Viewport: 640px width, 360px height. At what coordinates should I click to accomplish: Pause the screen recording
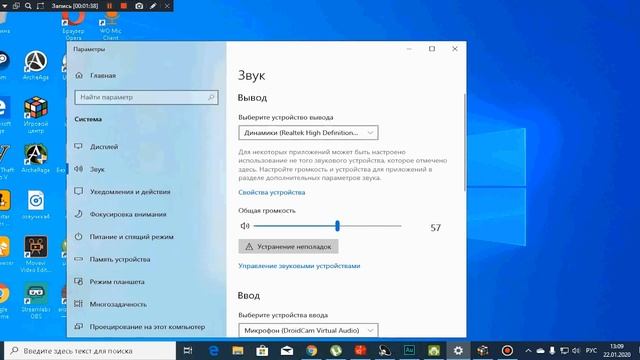pos(109,6)
